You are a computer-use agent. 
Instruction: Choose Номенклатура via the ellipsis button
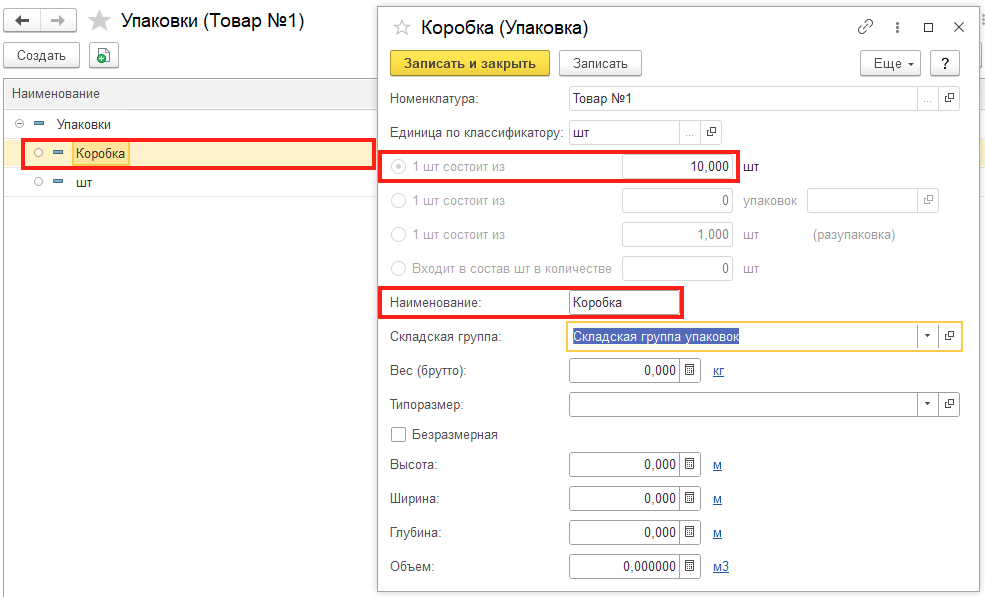[927, 98]
